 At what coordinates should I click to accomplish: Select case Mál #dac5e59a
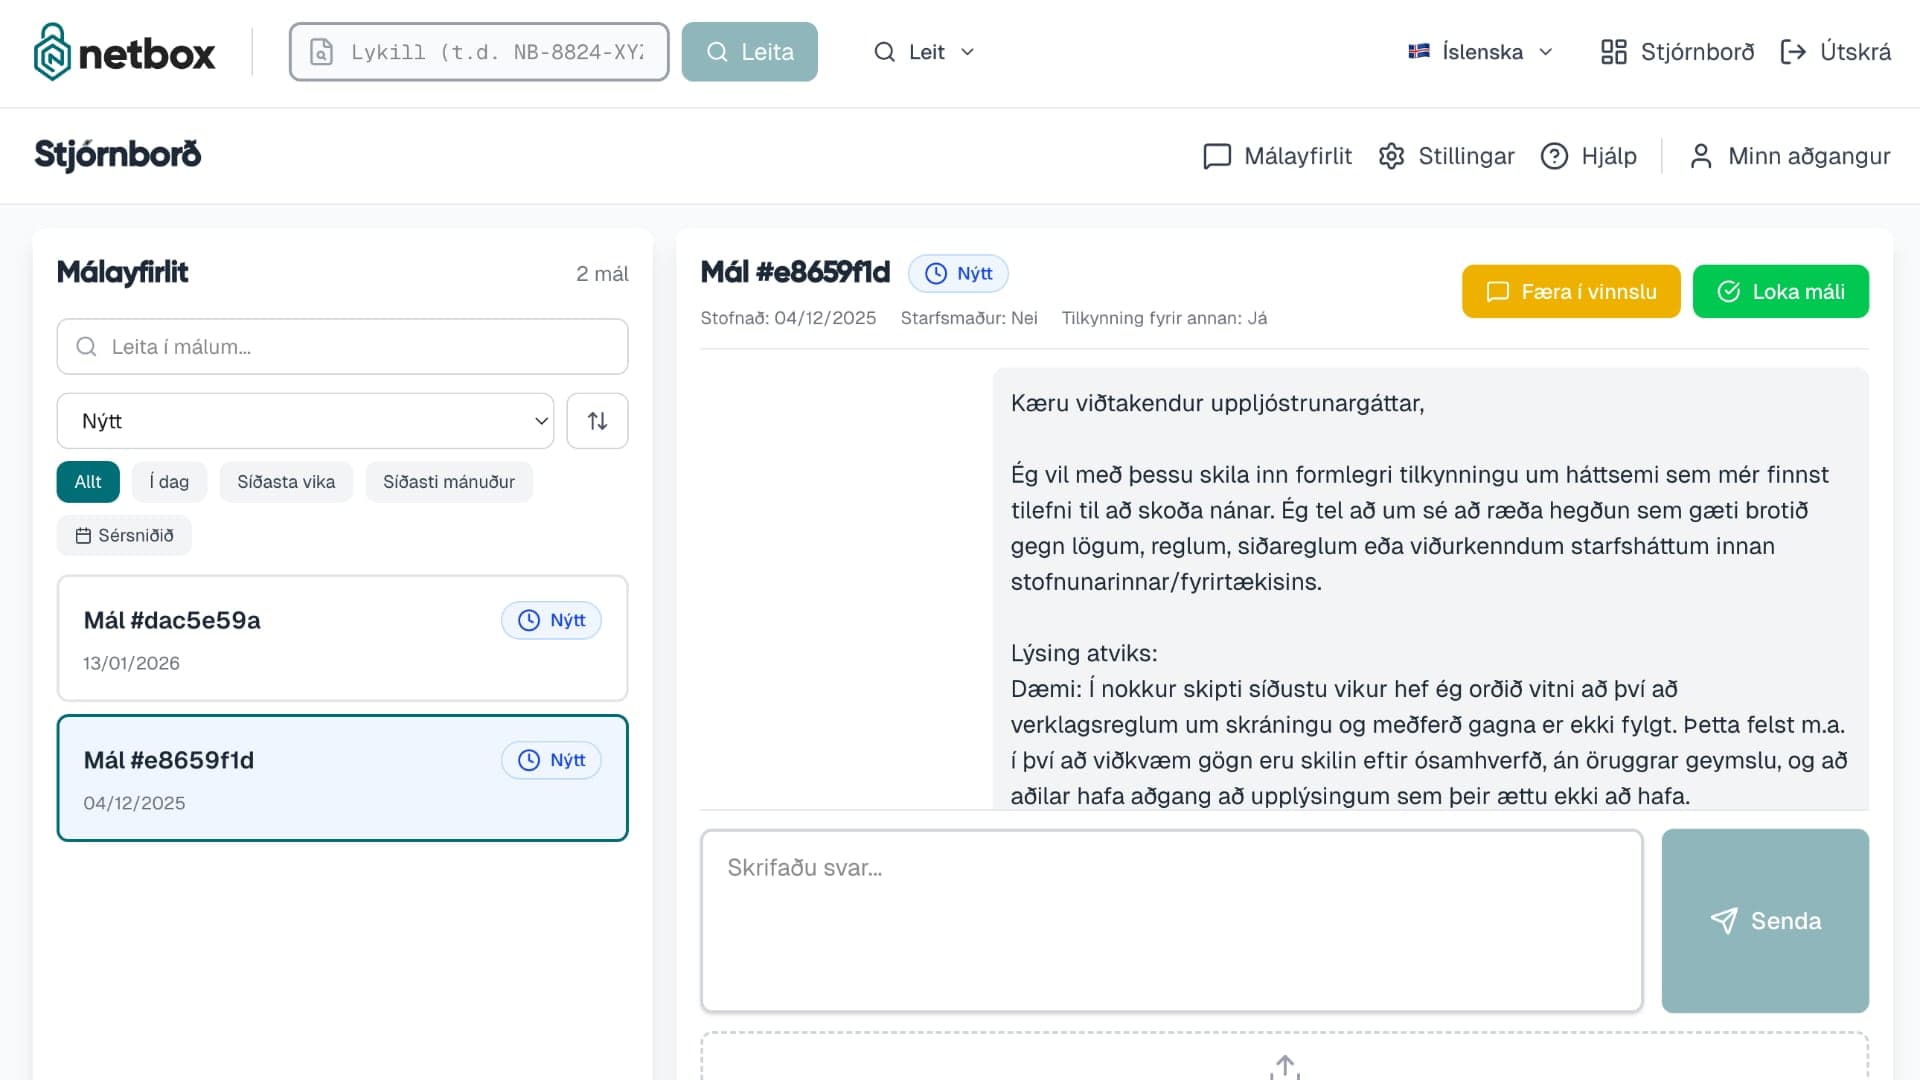click(342, 638)
